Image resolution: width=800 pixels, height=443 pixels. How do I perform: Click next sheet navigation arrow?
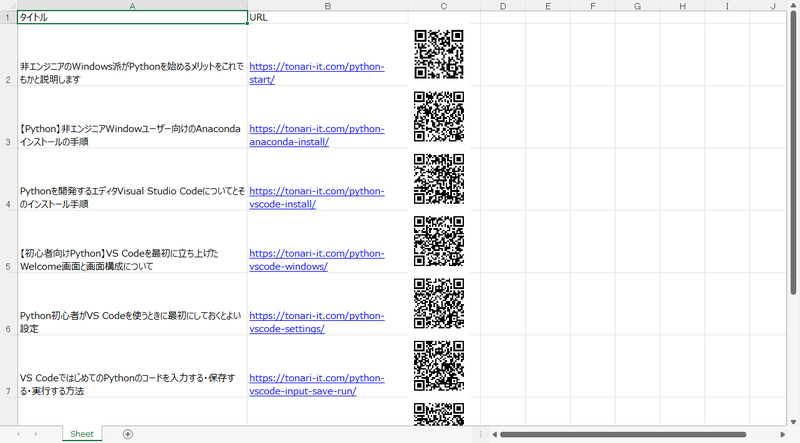pyautogui.click(x=36, y=434)
